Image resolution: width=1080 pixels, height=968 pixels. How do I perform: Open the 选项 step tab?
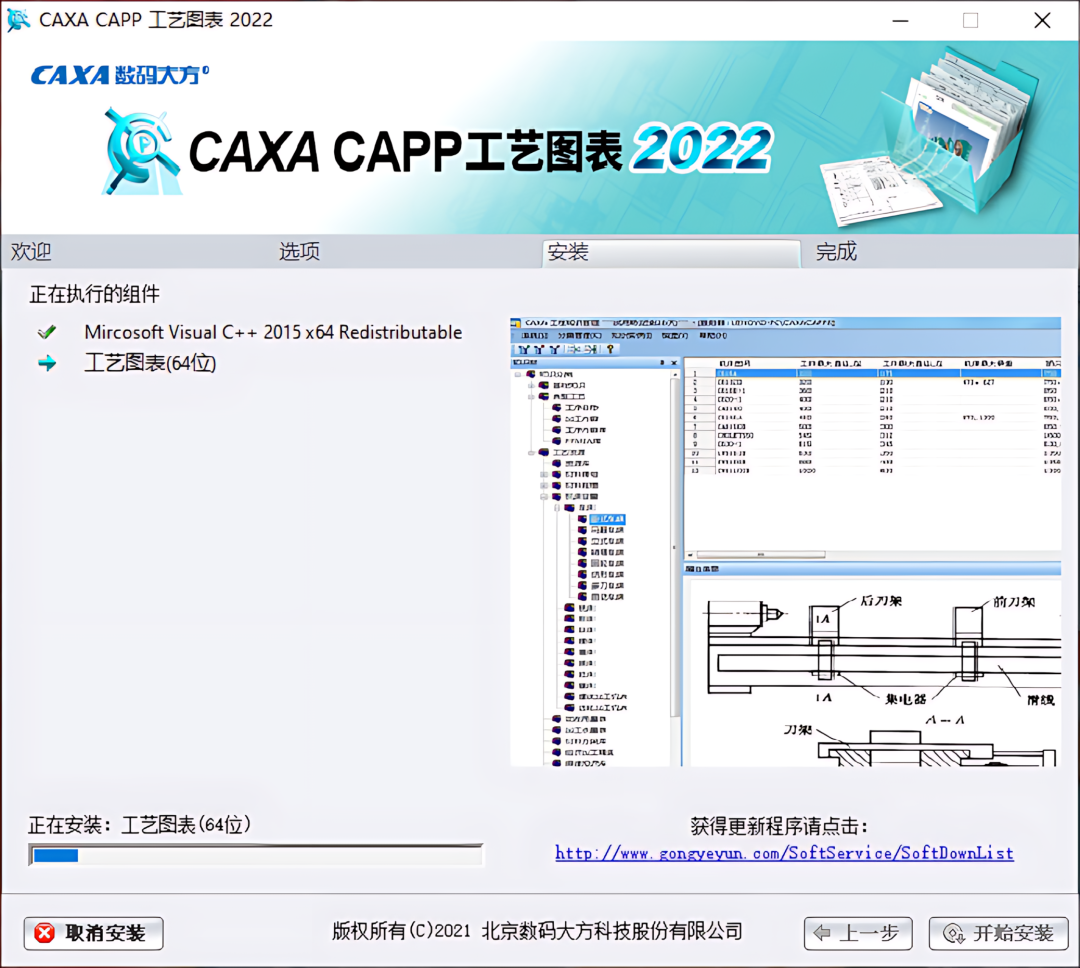point(299,251)
